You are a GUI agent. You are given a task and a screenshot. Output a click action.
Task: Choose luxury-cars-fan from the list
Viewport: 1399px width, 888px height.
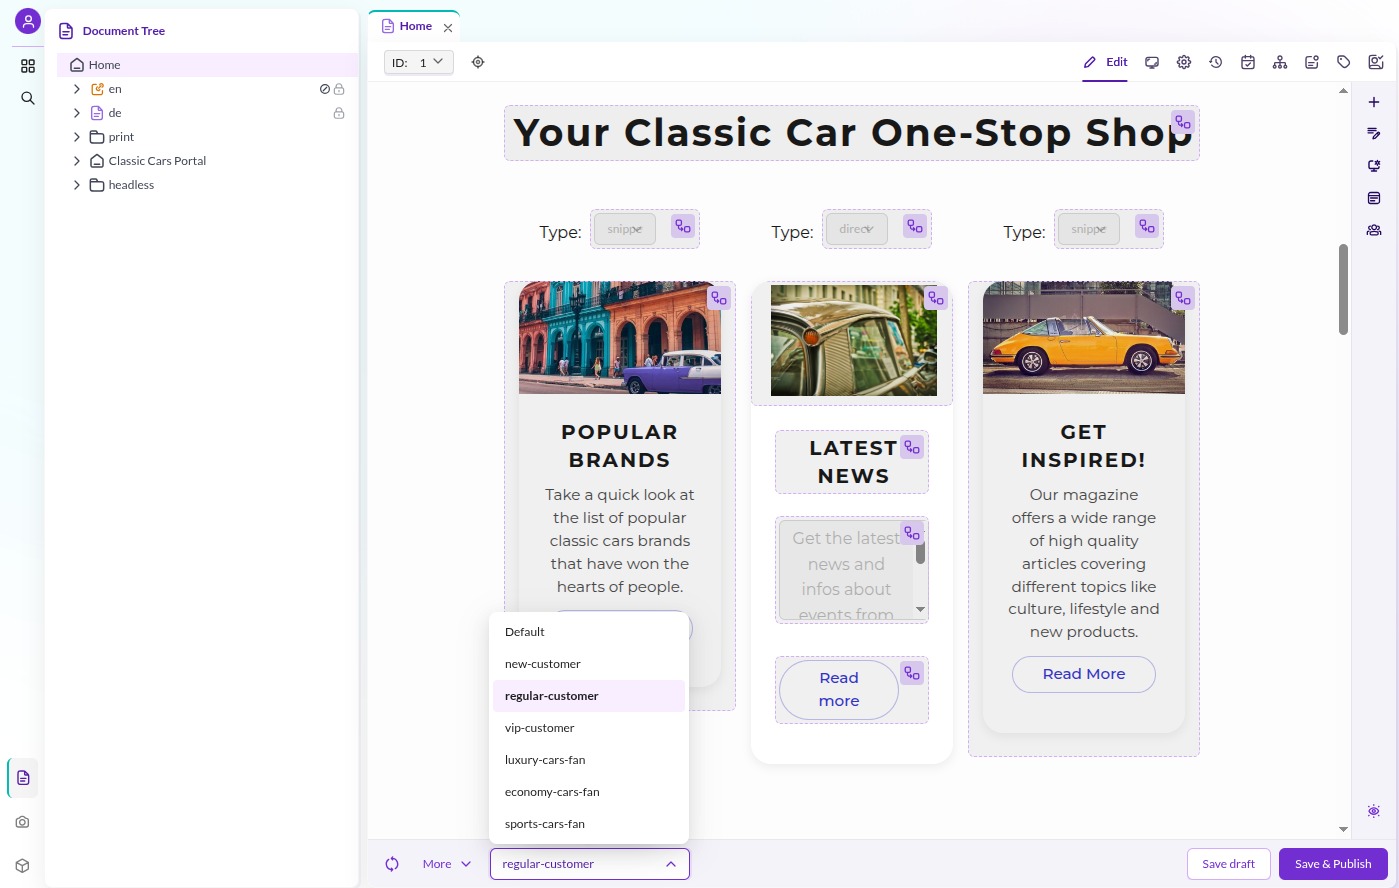(x=589, y=760)
